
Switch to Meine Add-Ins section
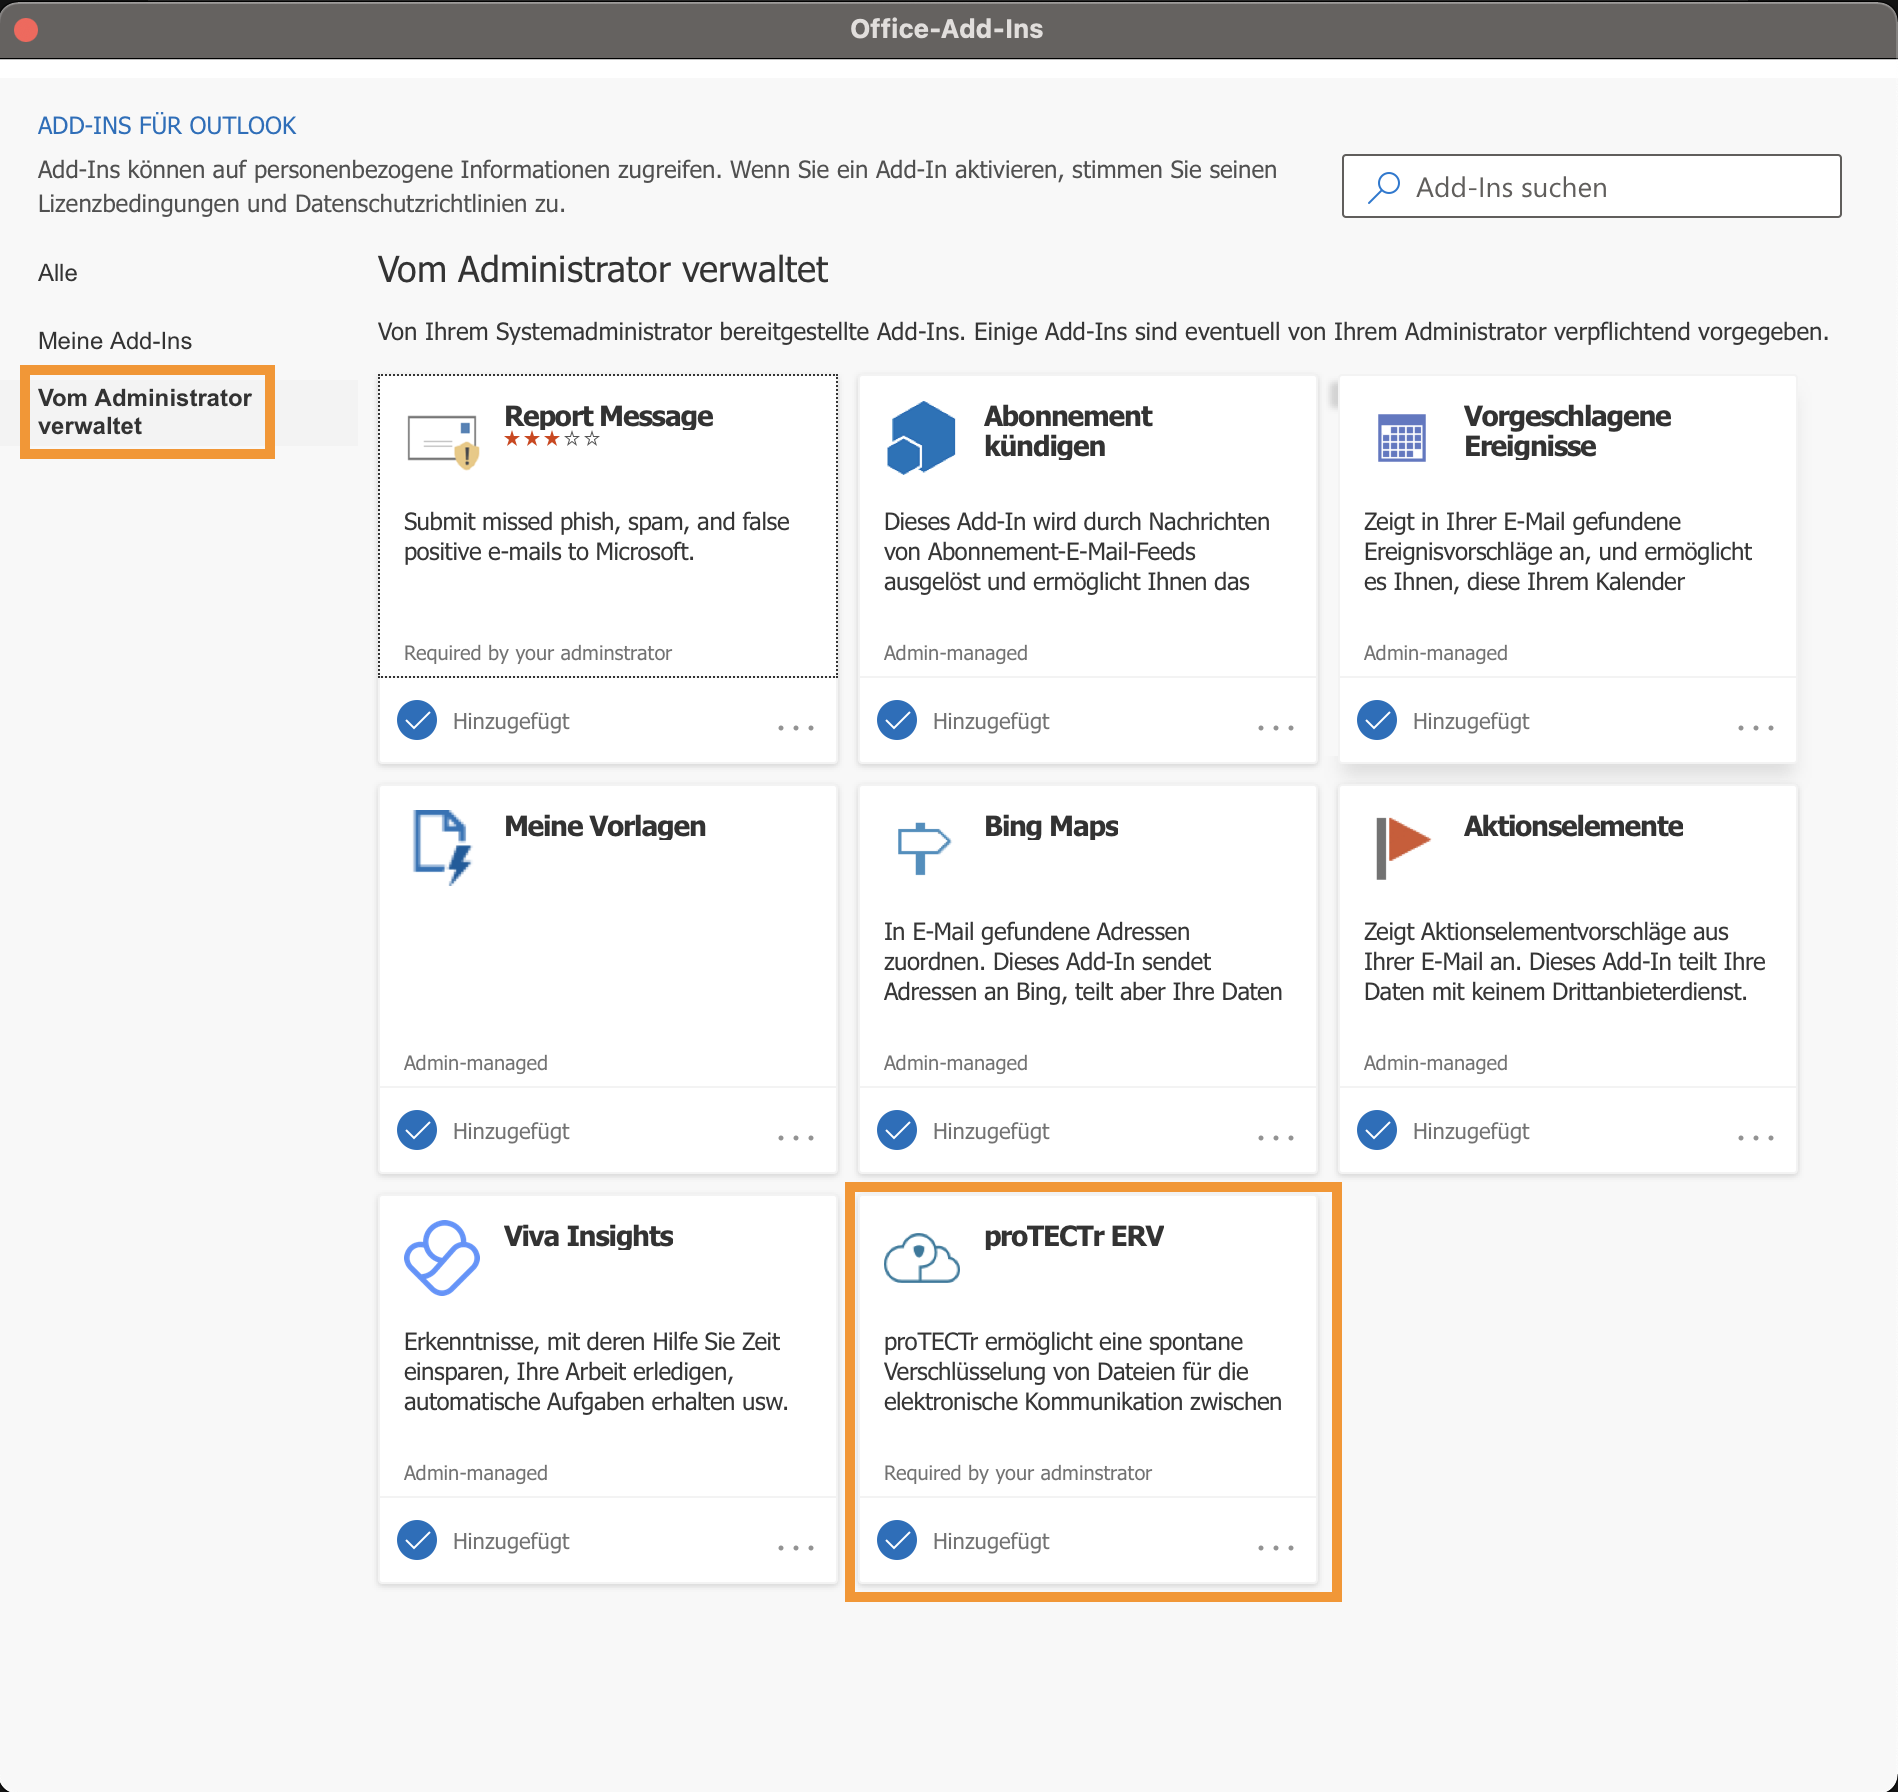pyautogui.click(x=115, y=341)
